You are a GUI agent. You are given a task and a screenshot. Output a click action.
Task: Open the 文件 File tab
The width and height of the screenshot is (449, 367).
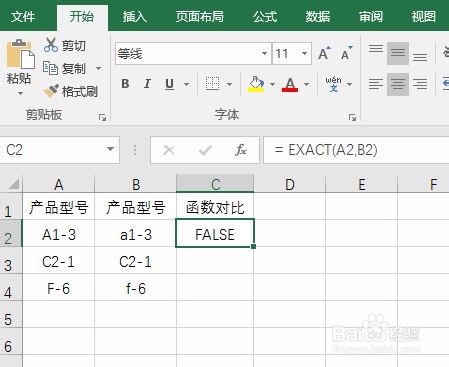click(22, 16)
